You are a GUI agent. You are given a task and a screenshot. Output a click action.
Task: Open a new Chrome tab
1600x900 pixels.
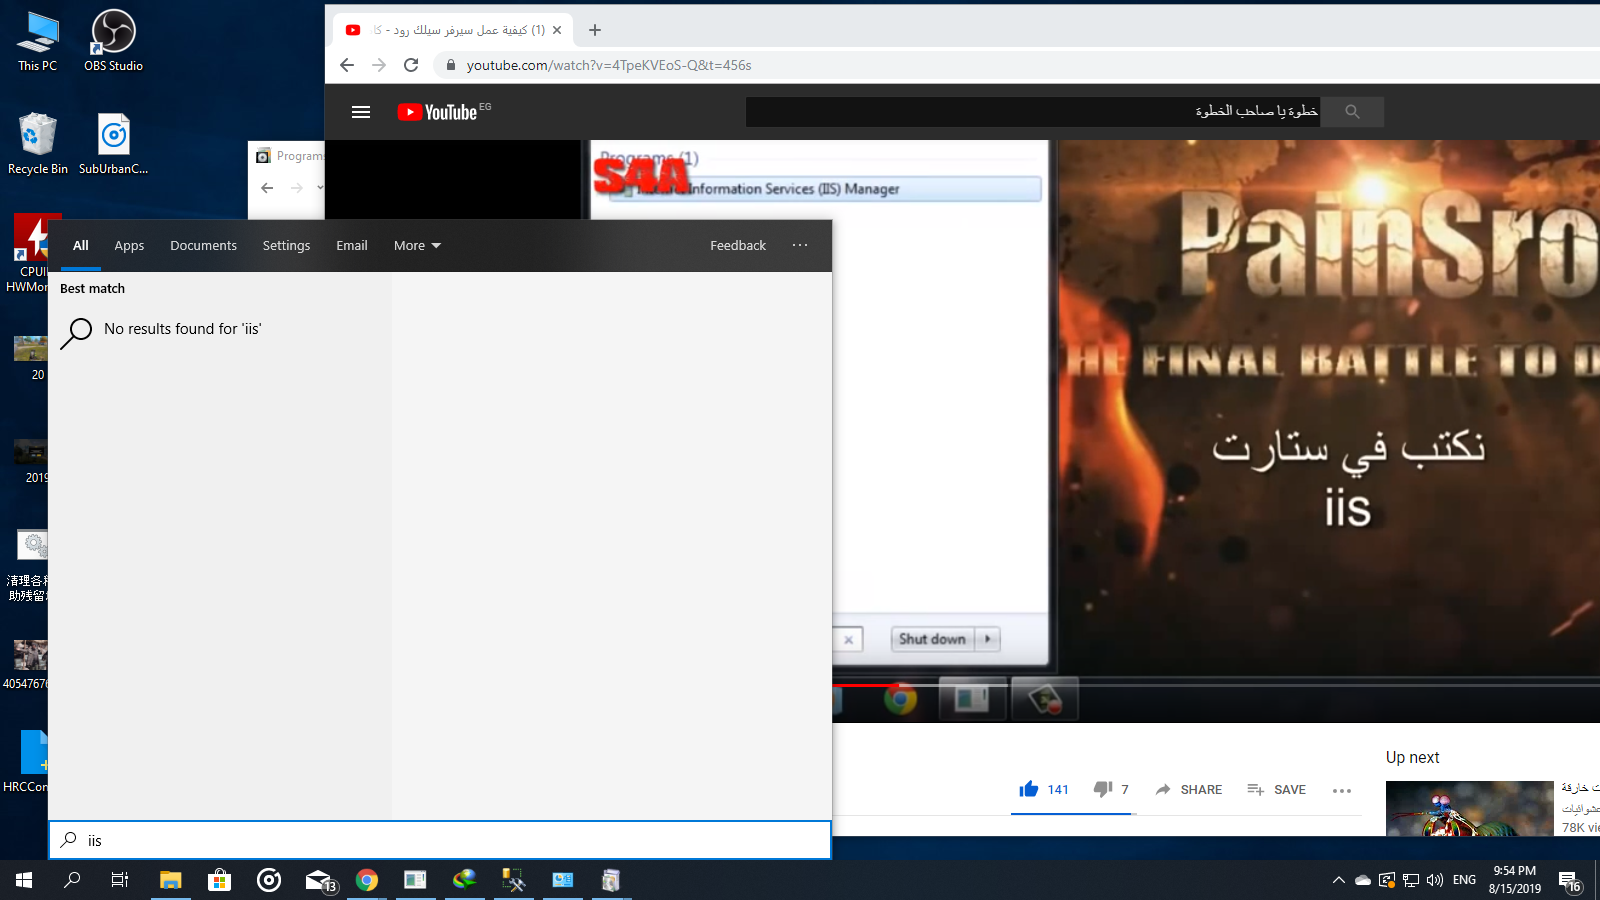[x=595, y=30]
